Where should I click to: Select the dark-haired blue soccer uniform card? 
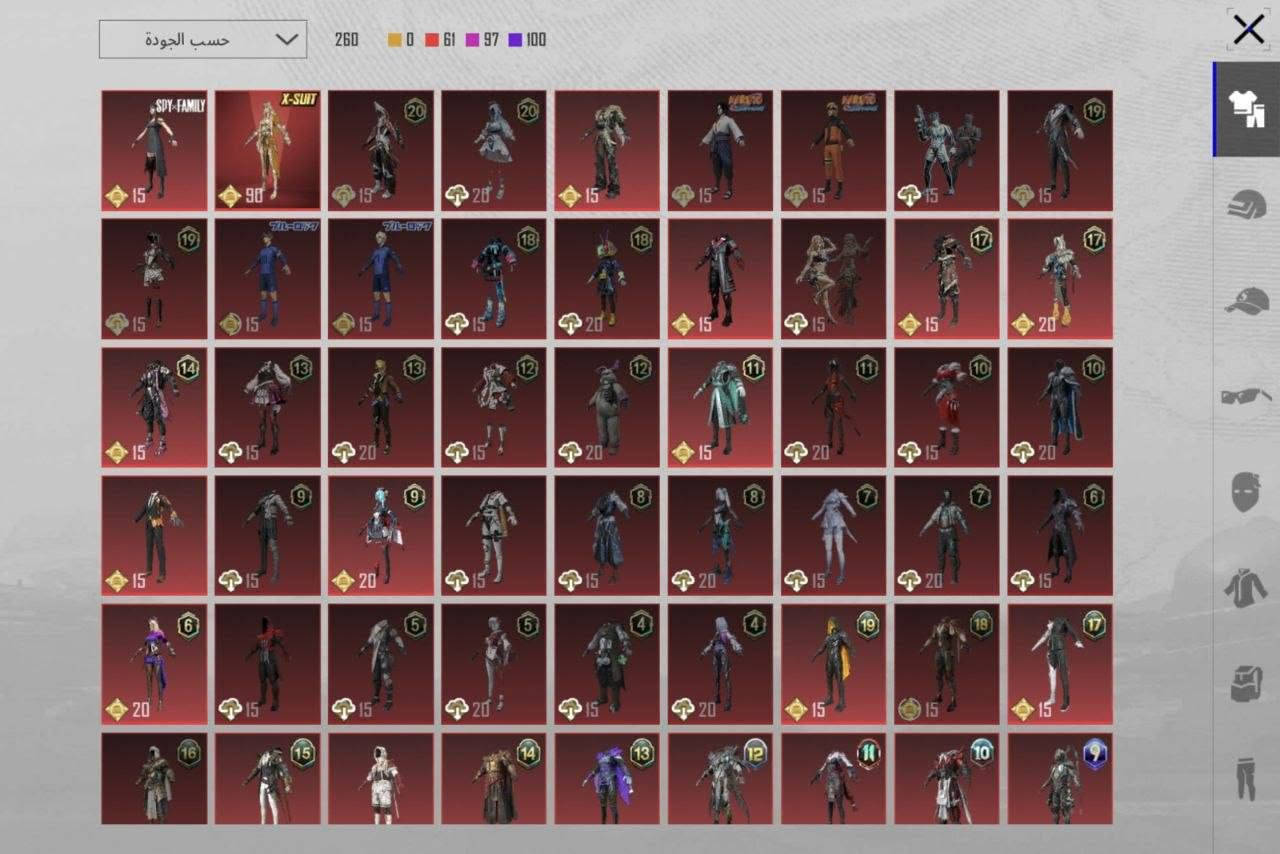(268, 279)
